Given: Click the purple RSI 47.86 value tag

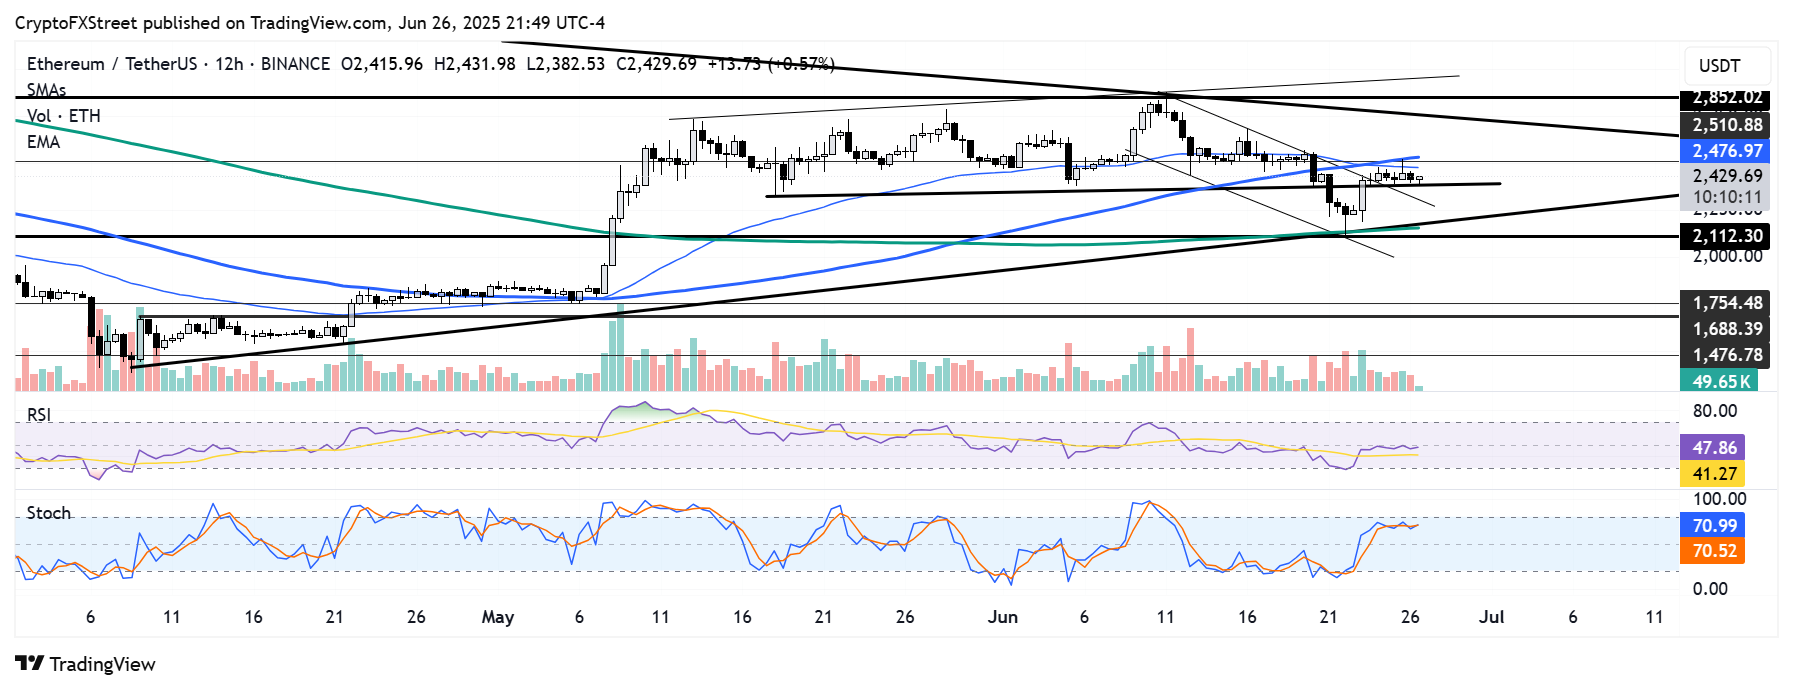Looking at the screenshot, I should tap(1714, 447).
